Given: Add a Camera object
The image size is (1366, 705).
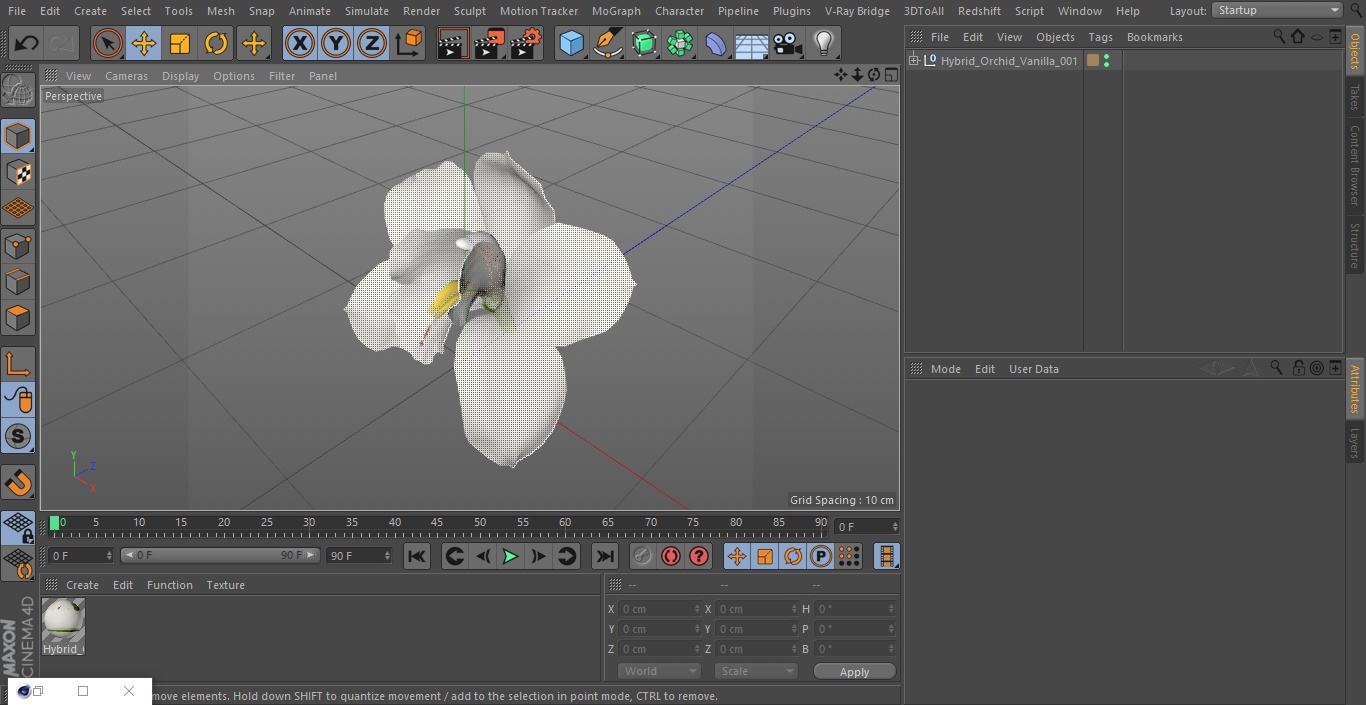Looking at the screenshot, I should 788,44.
